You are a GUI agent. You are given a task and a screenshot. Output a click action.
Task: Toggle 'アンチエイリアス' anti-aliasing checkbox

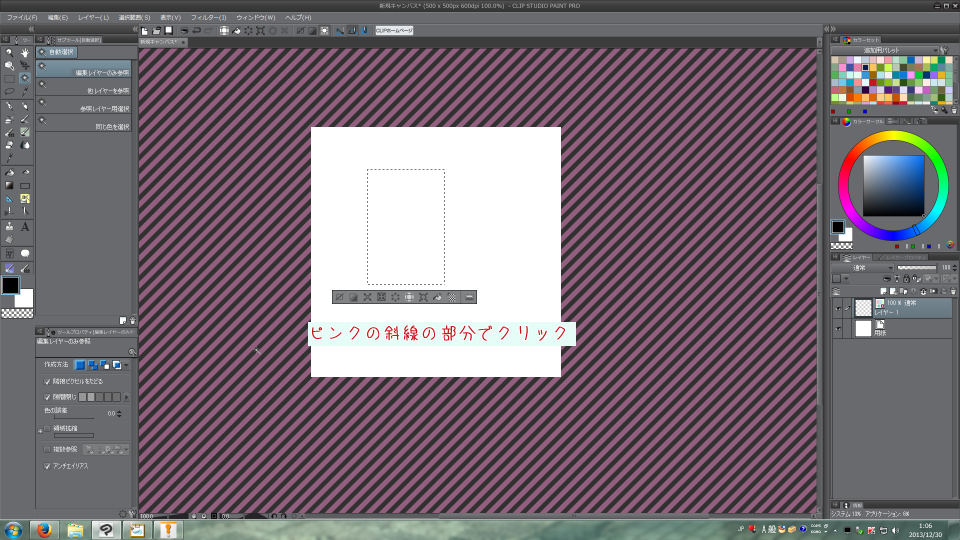coord(47,466)
